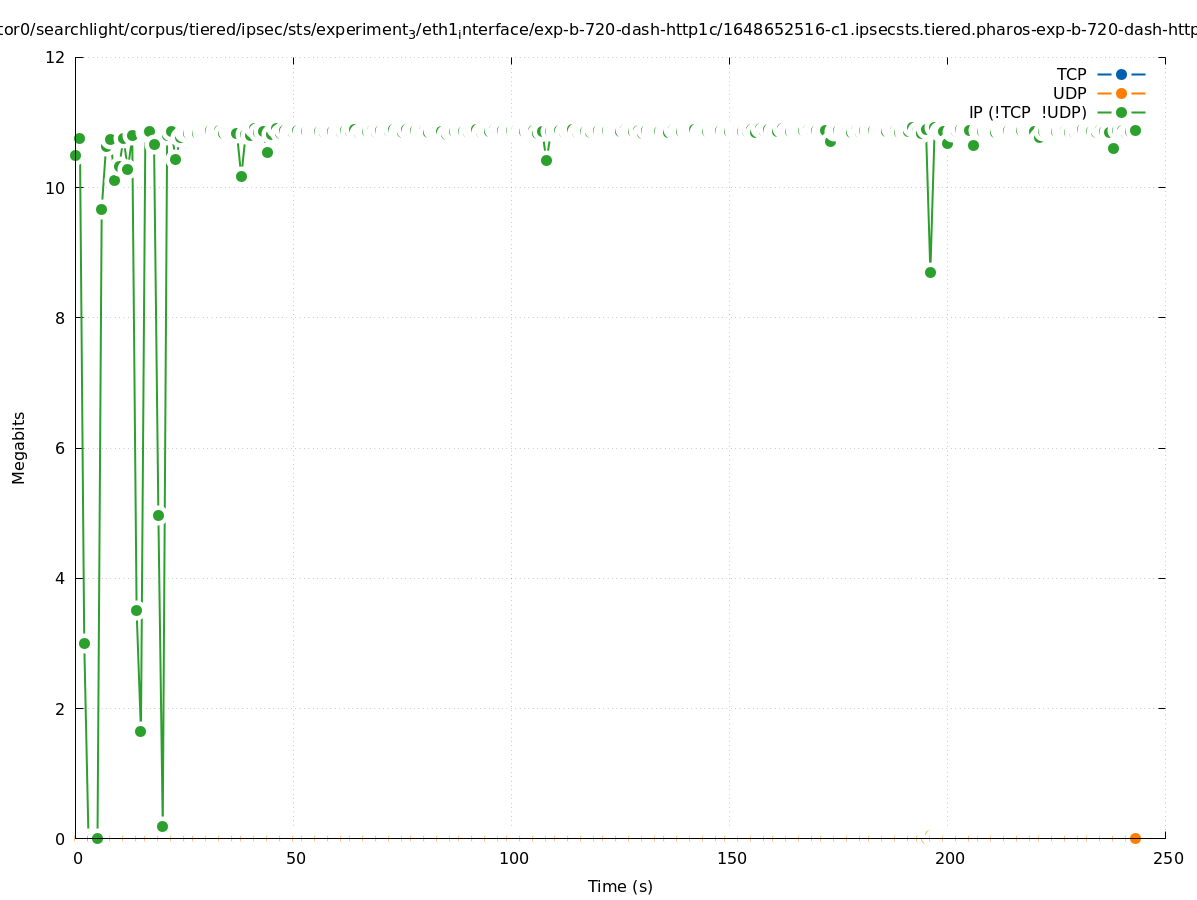Select the last green point at far right
Image resolution: width=1197 pixels, height=900 pixels.
tap(1135, 130)
